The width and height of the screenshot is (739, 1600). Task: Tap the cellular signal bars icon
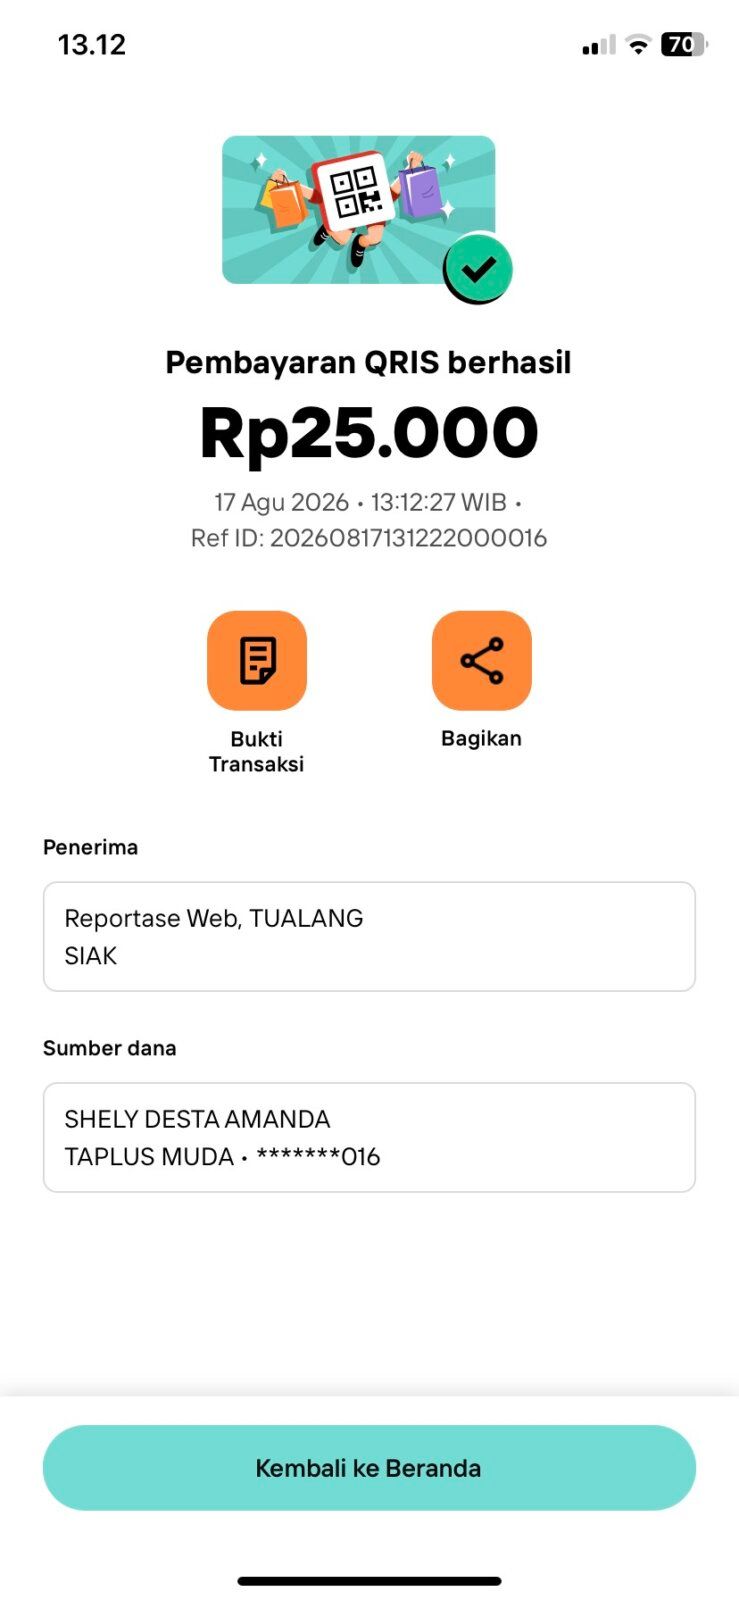click(599, 45)
